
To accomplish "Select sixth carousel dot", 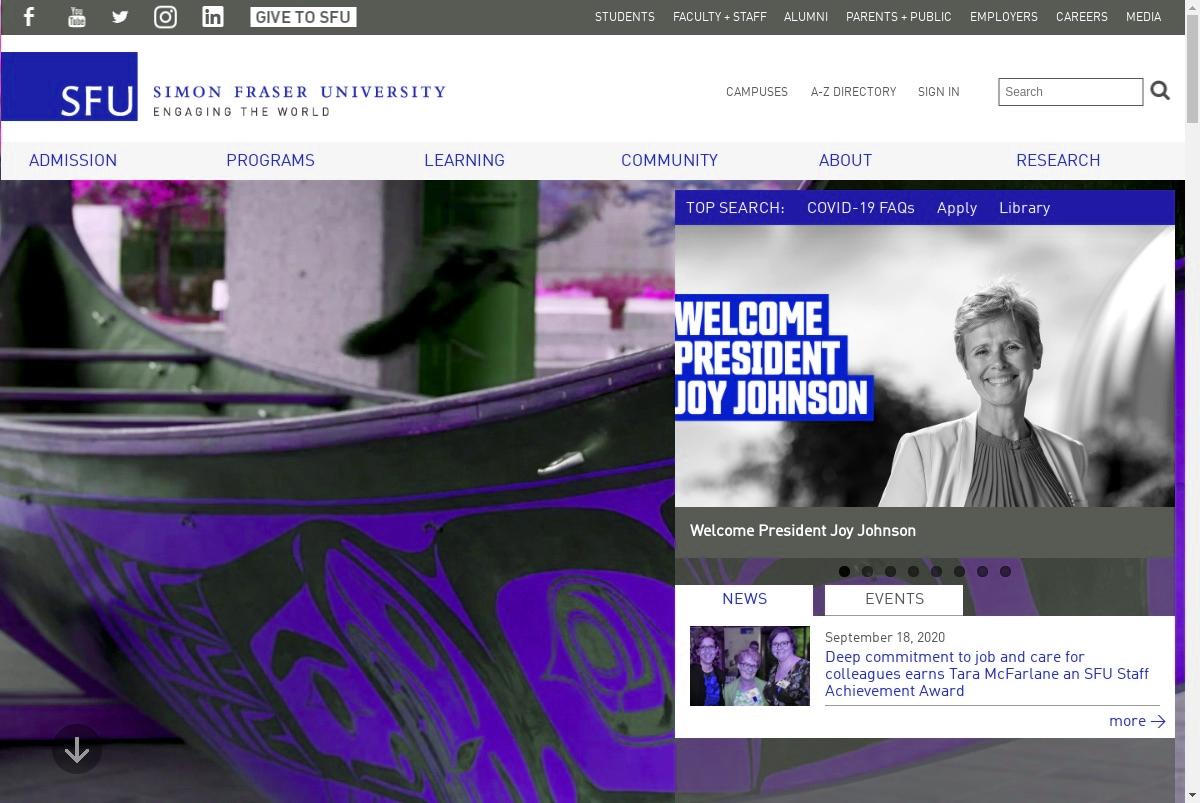I will 959,572.
